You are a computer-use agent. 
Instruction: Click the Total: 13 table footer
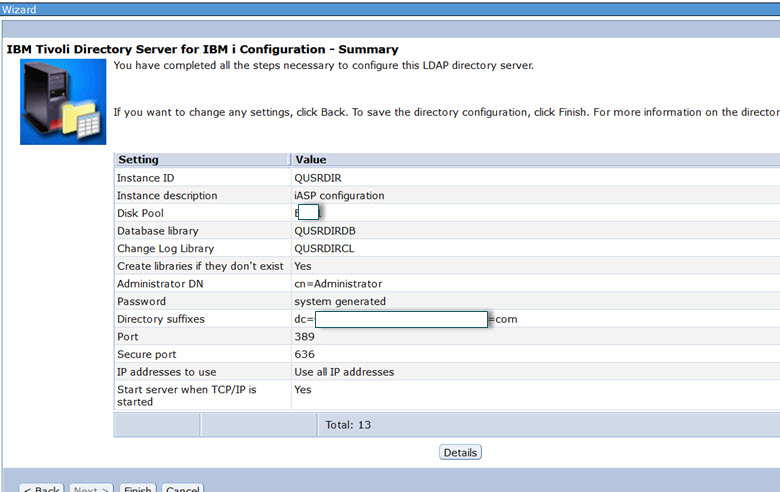pos(348,425)
